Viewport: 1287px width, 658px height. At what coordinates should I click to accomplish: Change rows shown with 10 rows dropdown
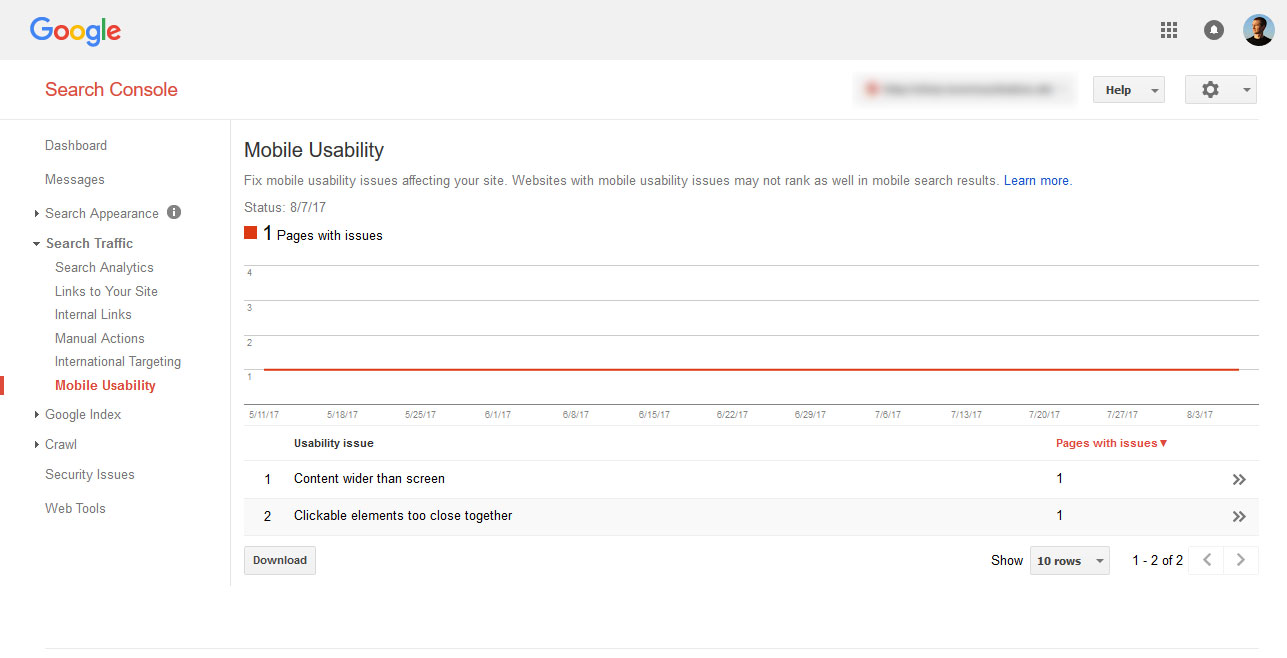[1070, 561]
